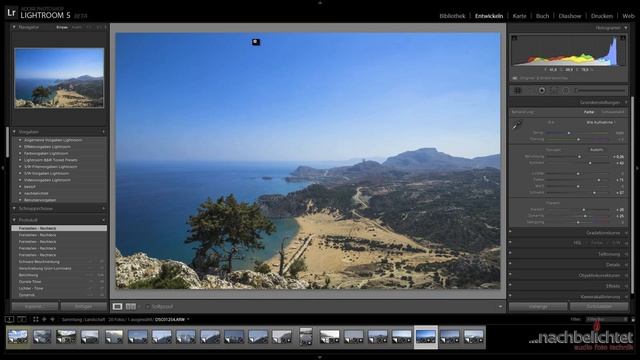Image resolution: width=640 pixels, height=360 pixels.
Task: Click the second window display icon
Action: (x=22, y=319)
